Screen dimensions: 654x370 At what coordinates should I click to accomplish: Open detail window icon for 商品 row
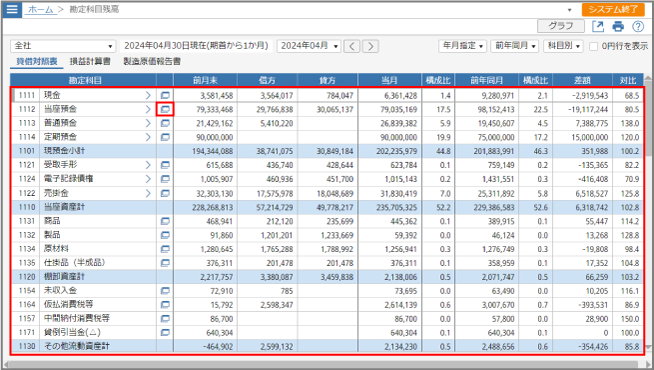[x=165, y=221]
